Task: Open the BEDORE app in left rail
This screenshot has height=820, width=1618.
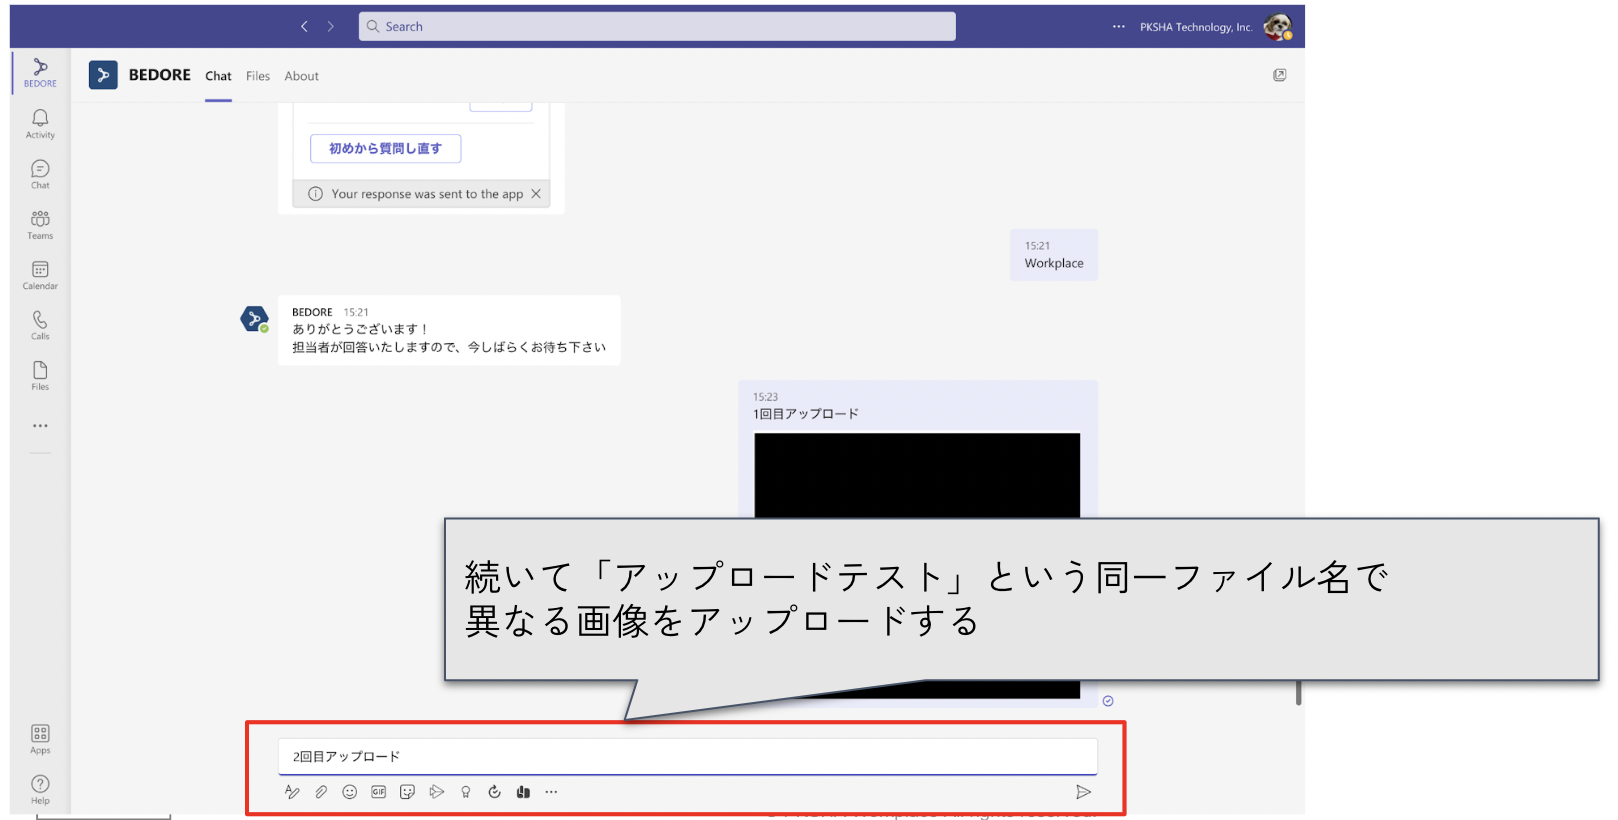Action: point(40,72)
